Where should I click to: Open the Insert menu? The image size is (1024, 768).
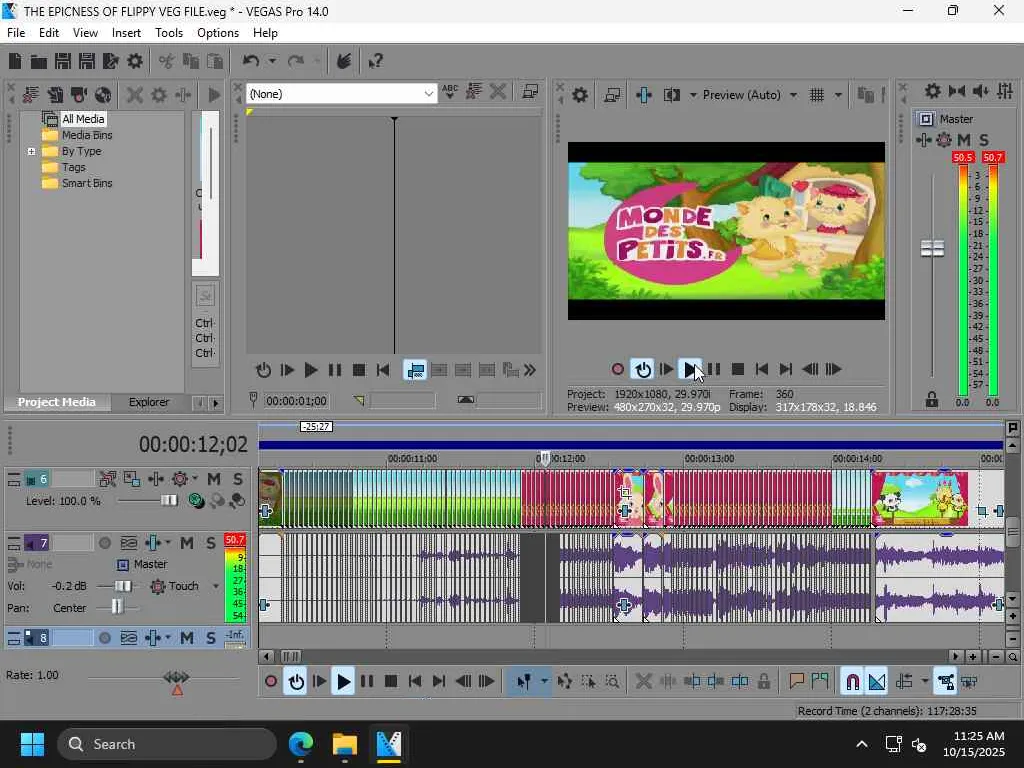[126, 33]
